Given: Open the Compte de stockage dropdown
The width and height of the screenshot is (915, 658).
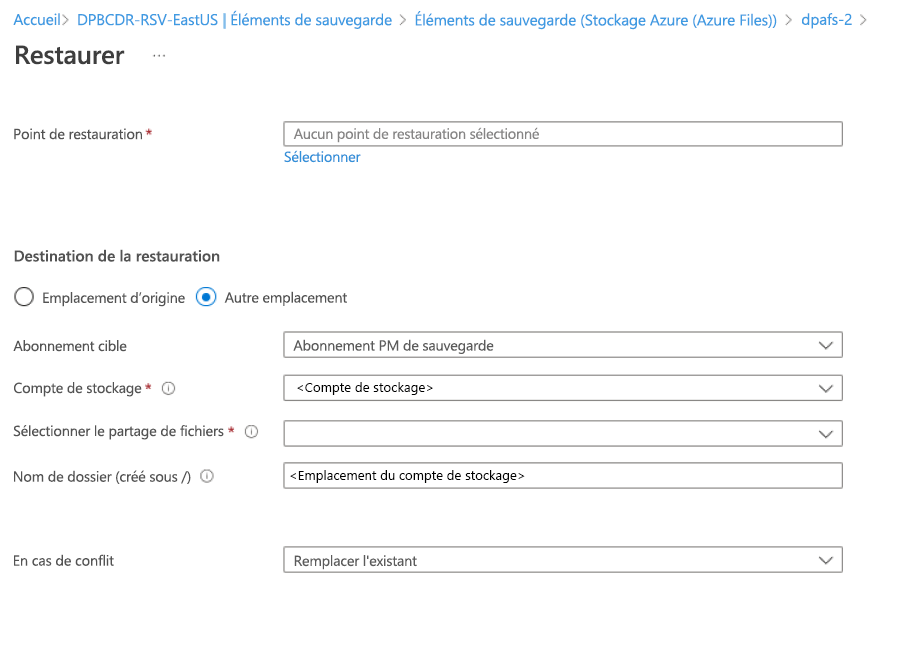Looking at the screenshot, I should click(562, 387).
